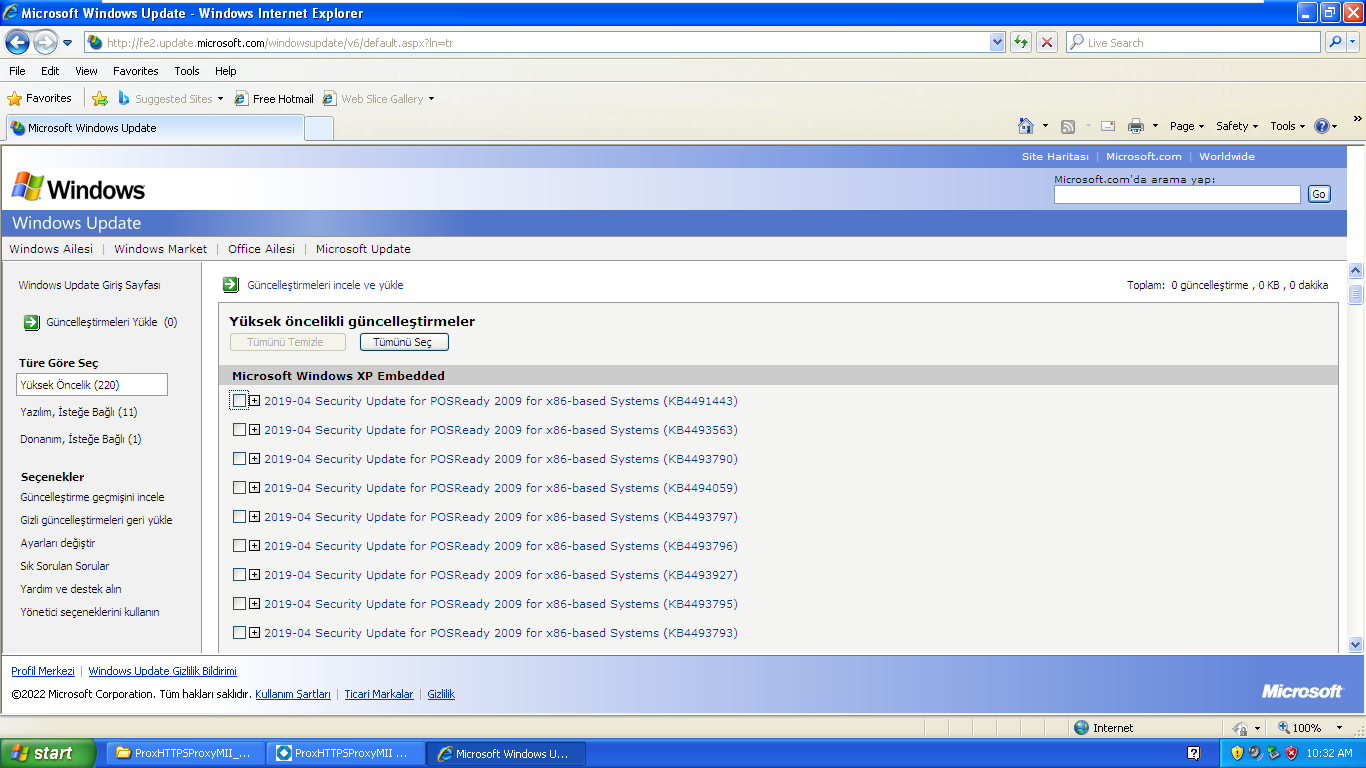Click the Free Hotmail favorites icon
The height and width of the screenshot is (768, 1366).
pos(241,99)
